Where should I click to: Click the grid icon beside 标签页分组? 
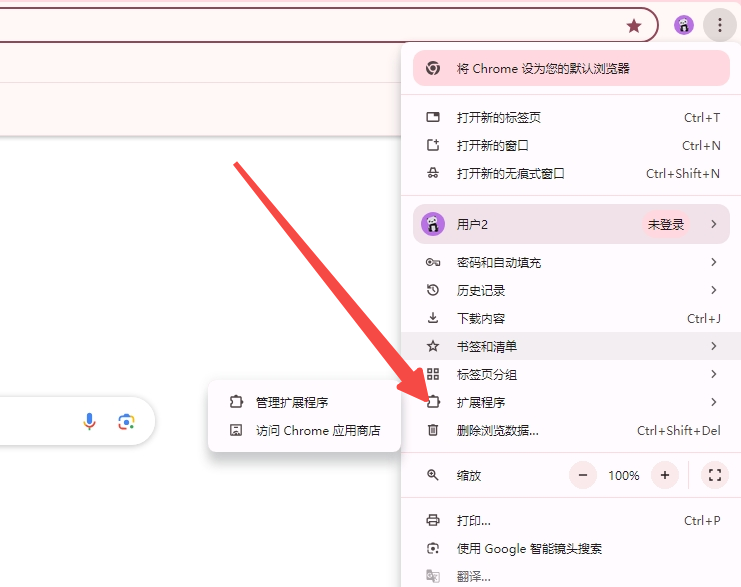pyautogui.click(x=433, y=374)
